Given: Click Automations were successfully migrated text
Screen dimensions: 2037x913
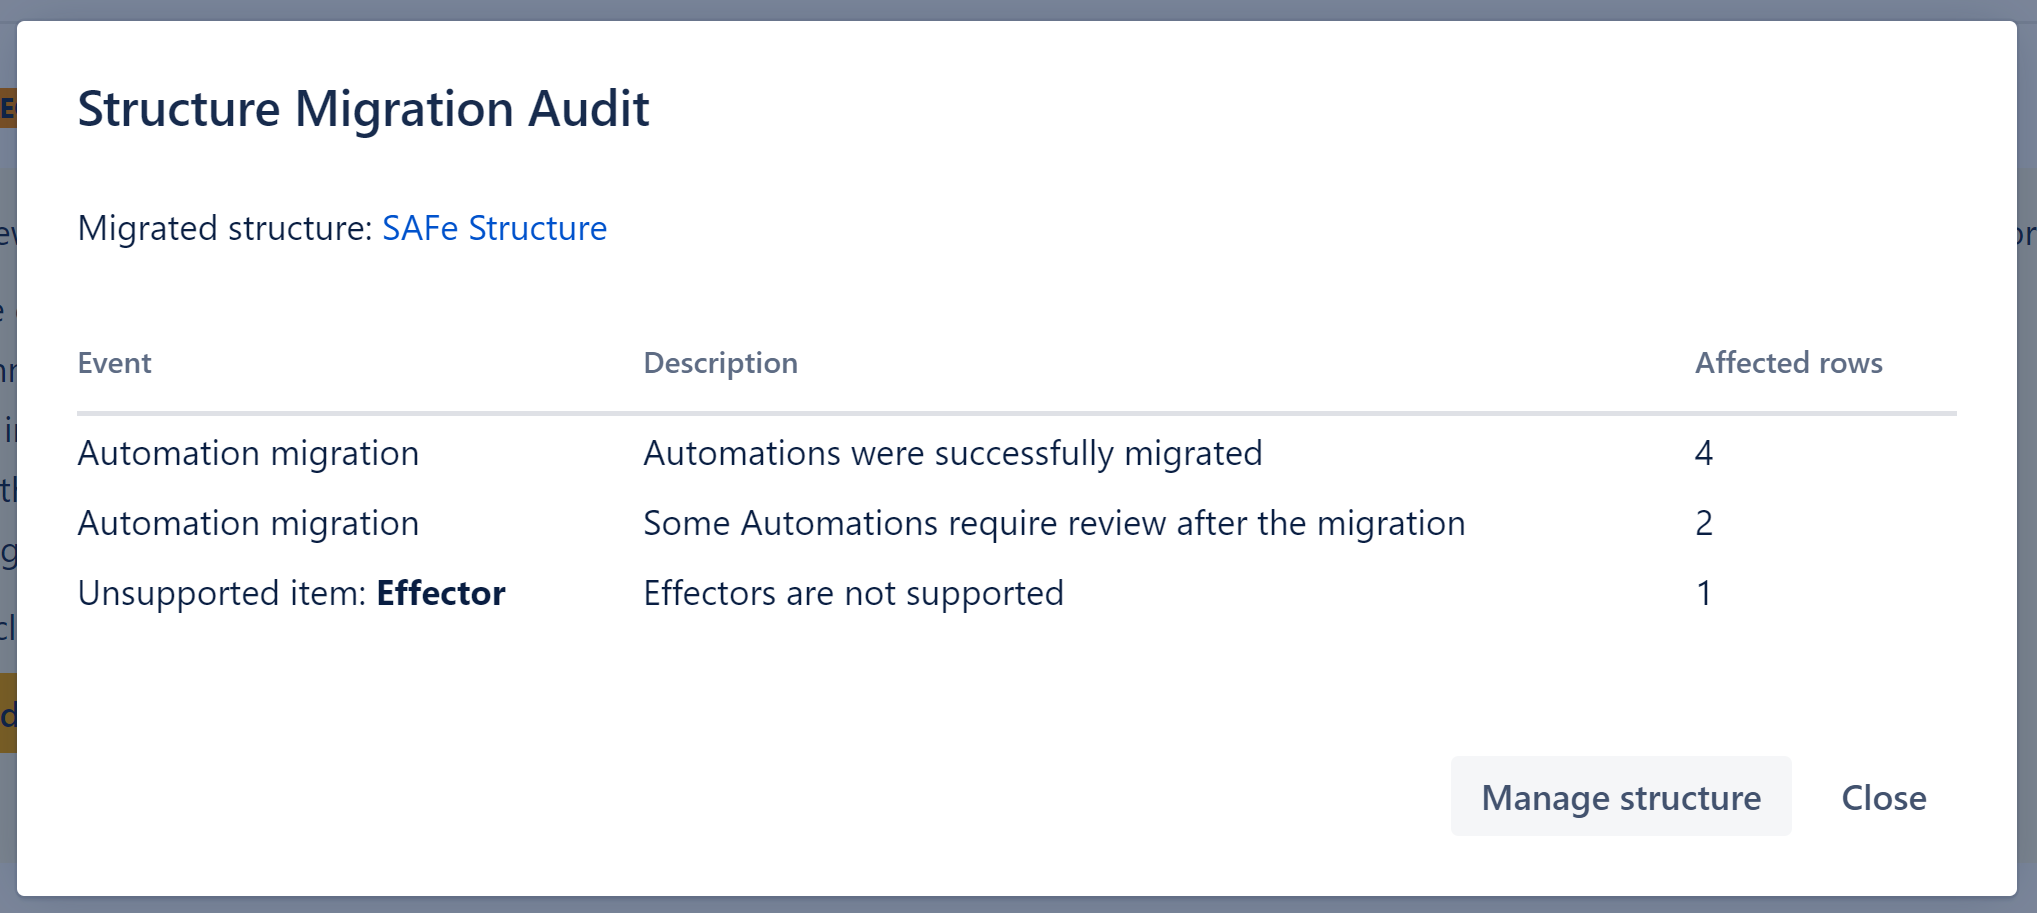Looking at the screenshot, I should [952, 453].
